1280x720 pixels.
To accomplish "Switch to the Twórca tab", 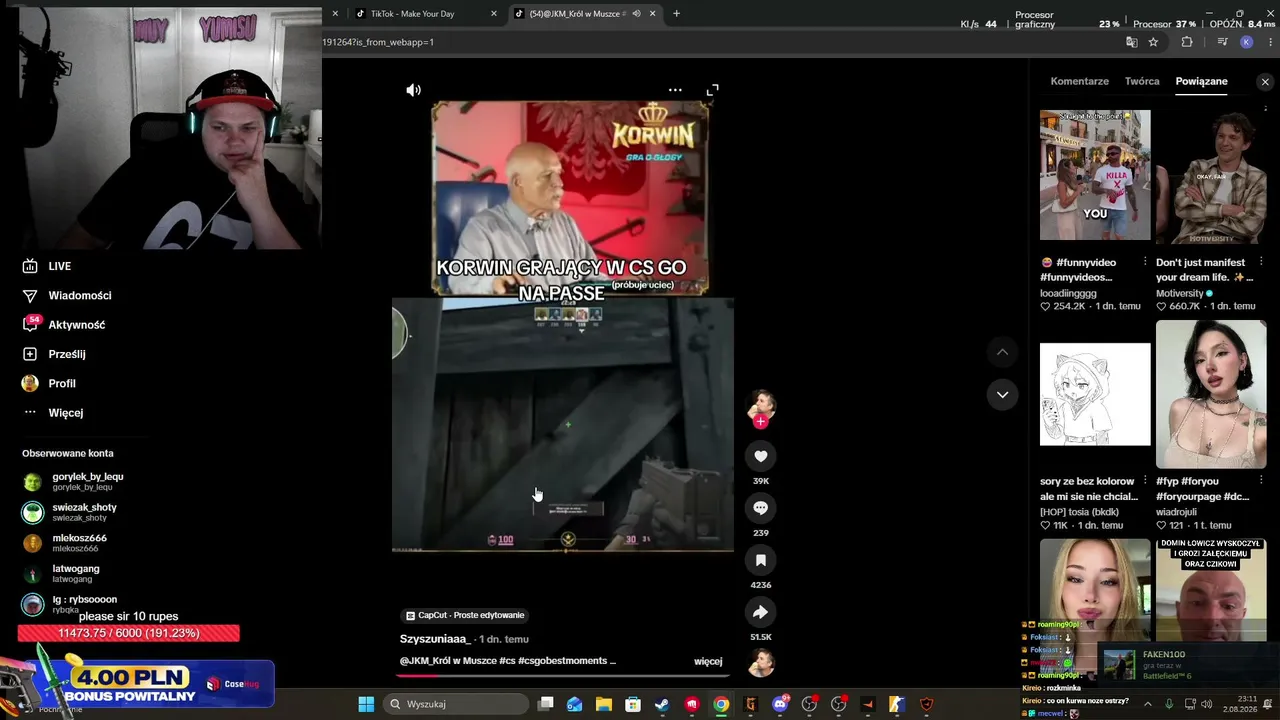I will [x=1142, y=81].
